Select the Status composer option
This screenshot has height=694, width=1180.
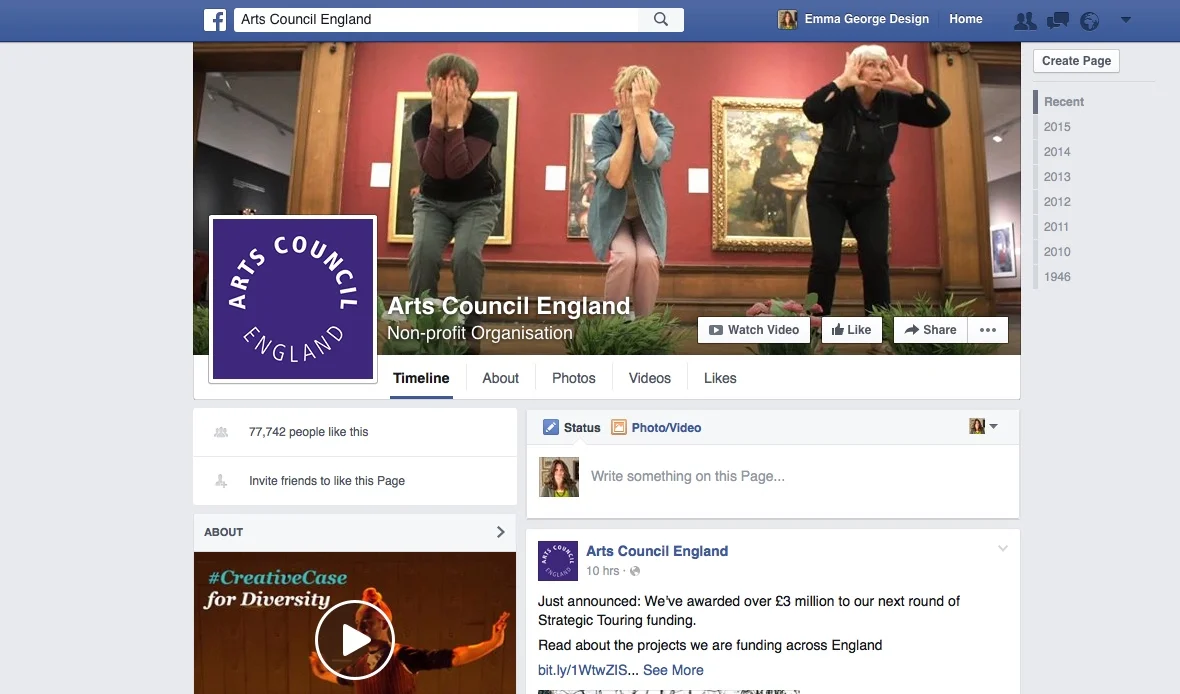[x=572, y=428]
